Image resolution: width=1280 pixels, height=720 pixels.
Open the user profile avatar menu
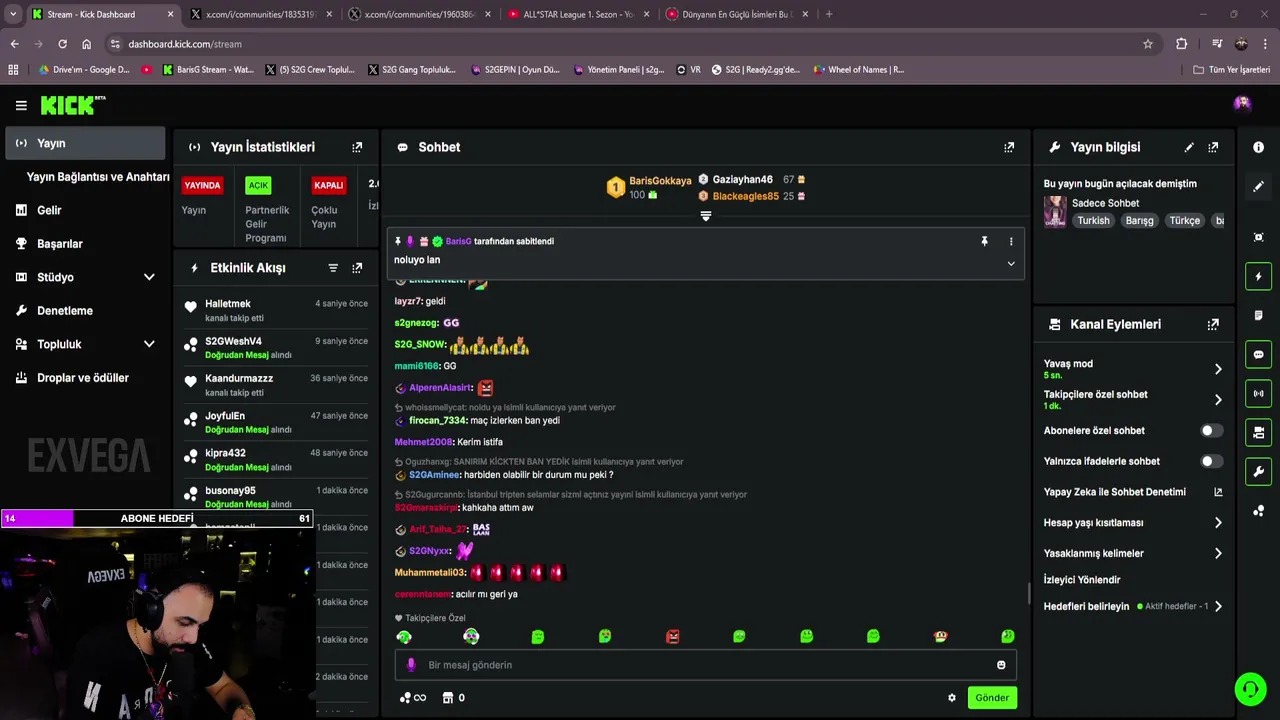[1242, 103]
